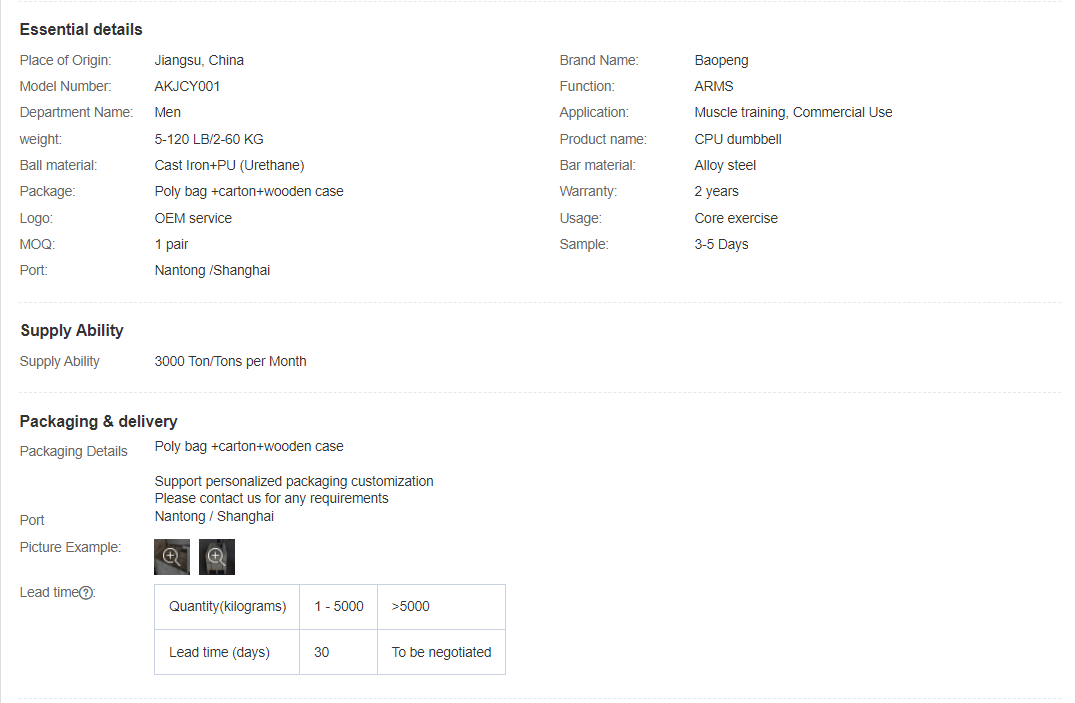Viewport: 1075px width, 703px height.
Task: Click the Supply Ability section heading
Action: tap(72, 331)
